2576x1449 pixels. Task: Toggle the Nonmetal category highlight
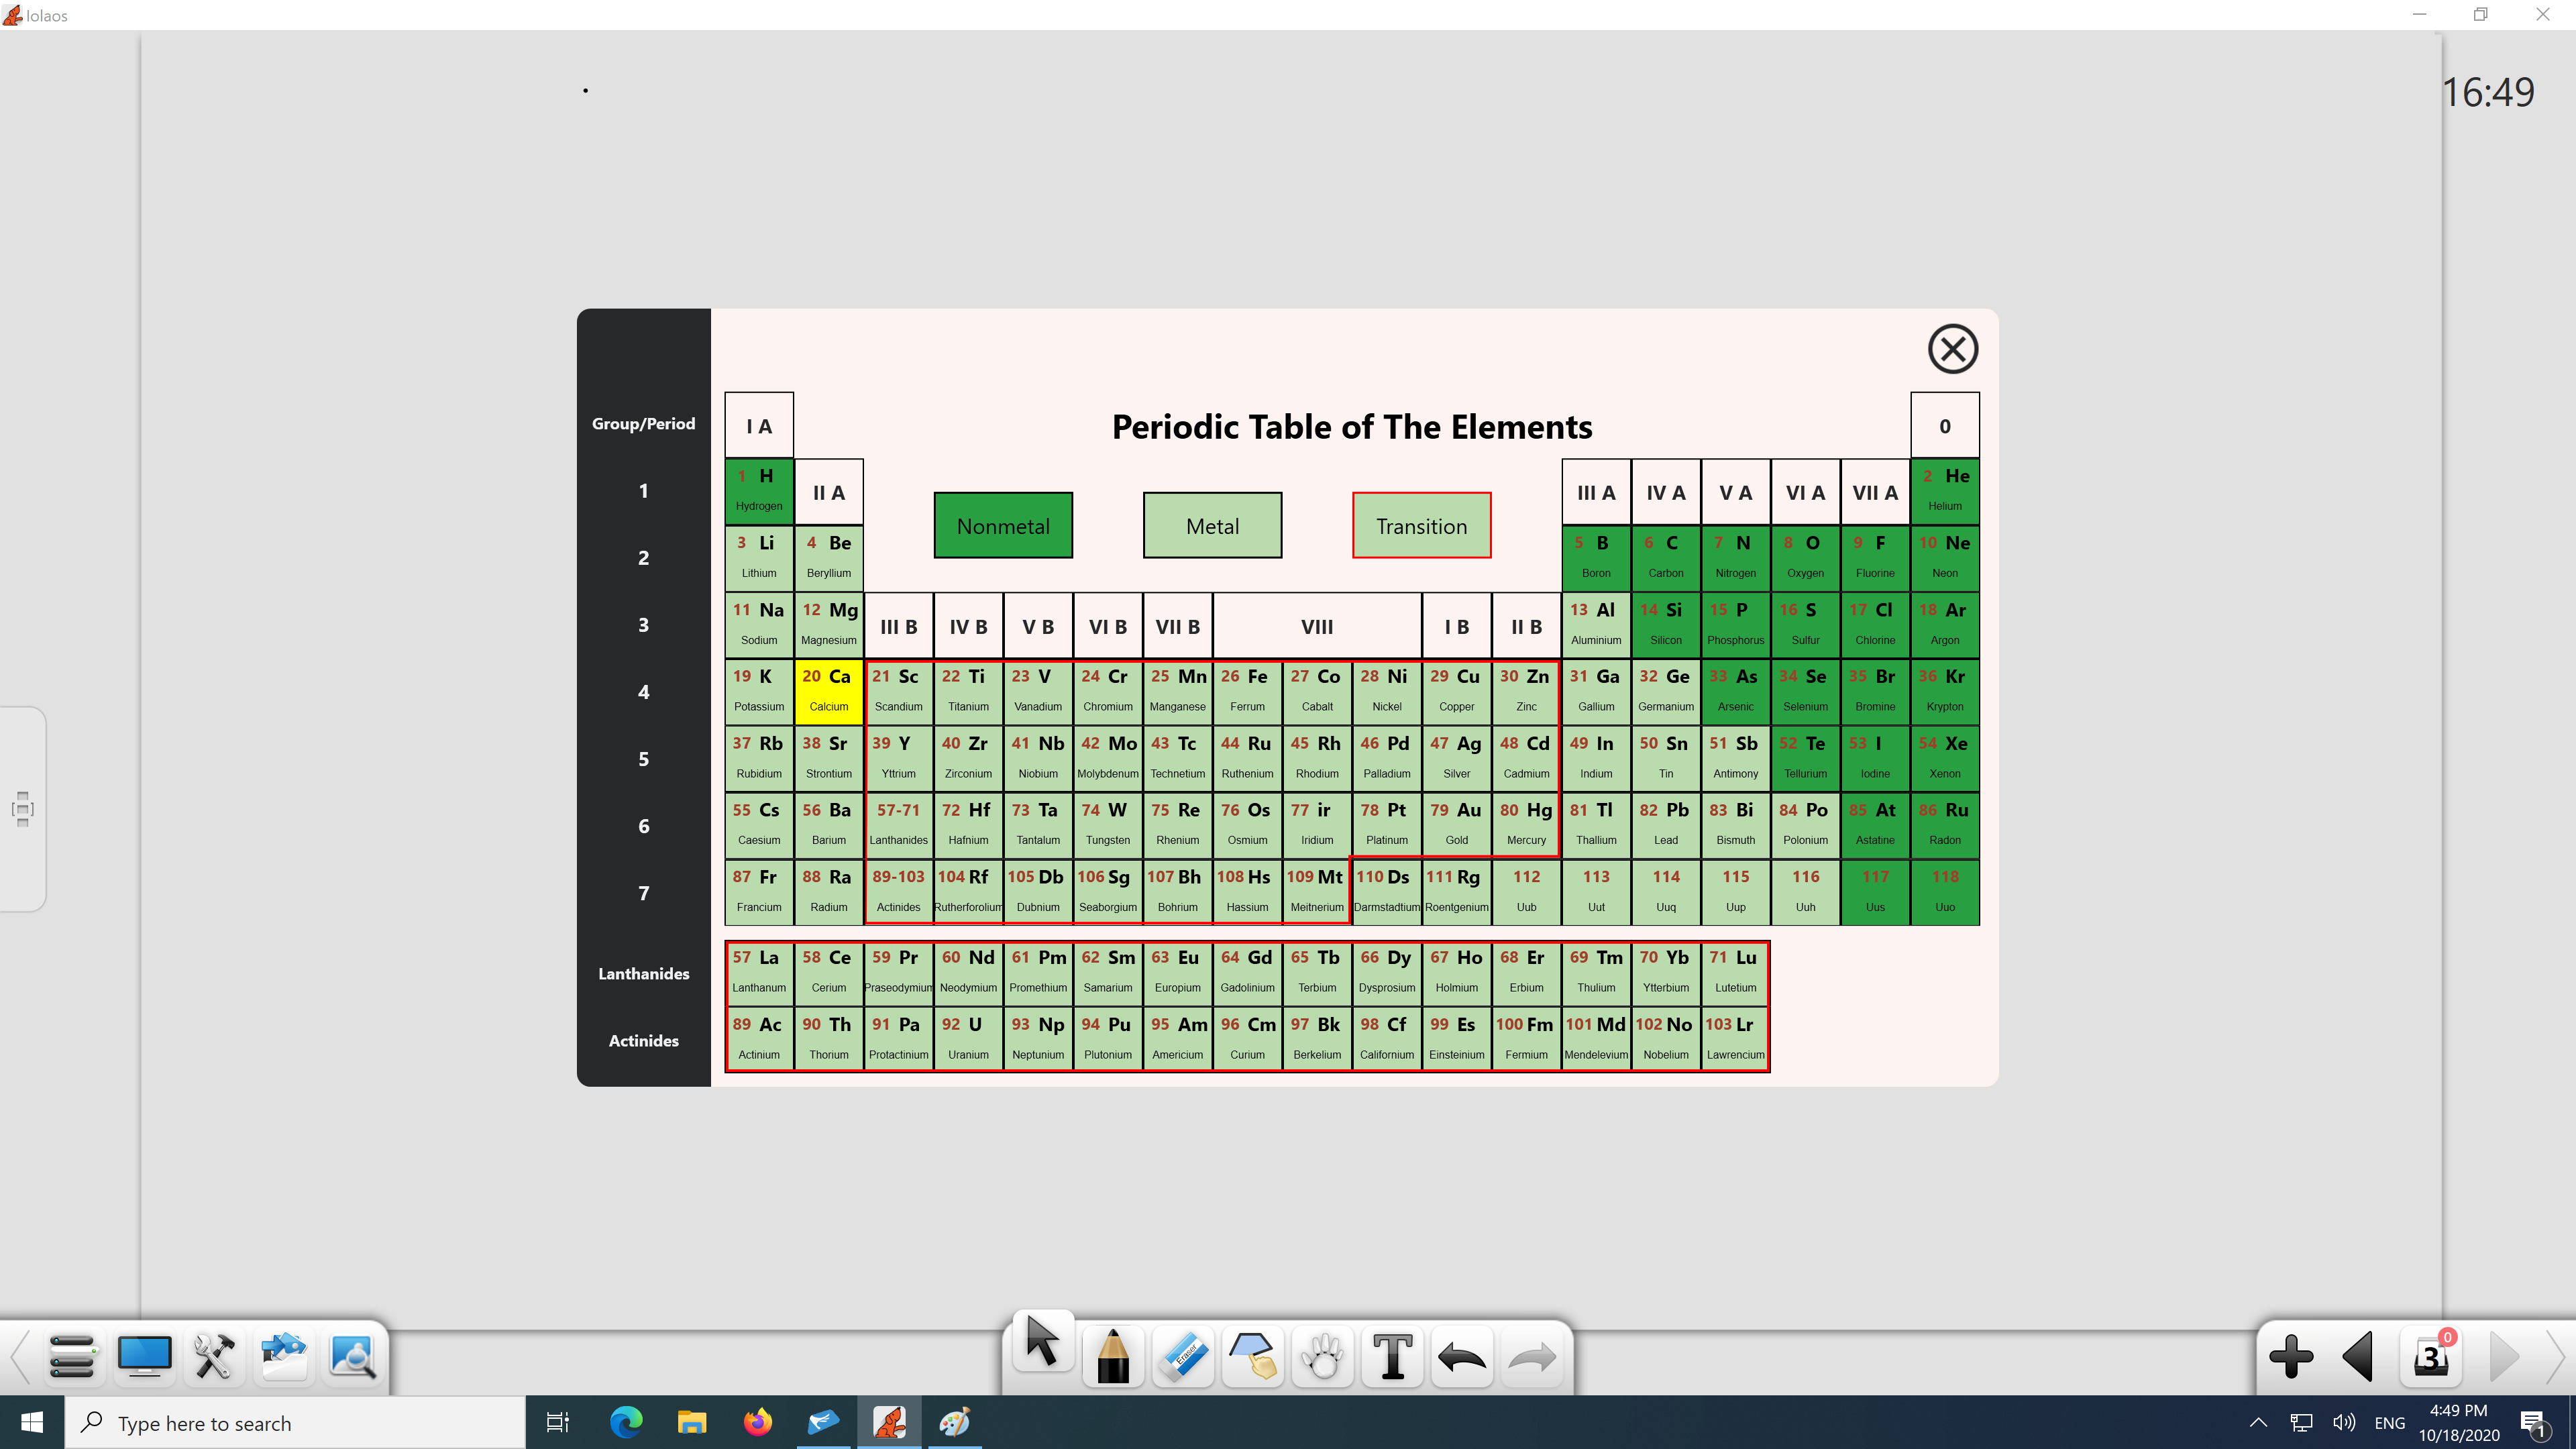pos(1003,526)
